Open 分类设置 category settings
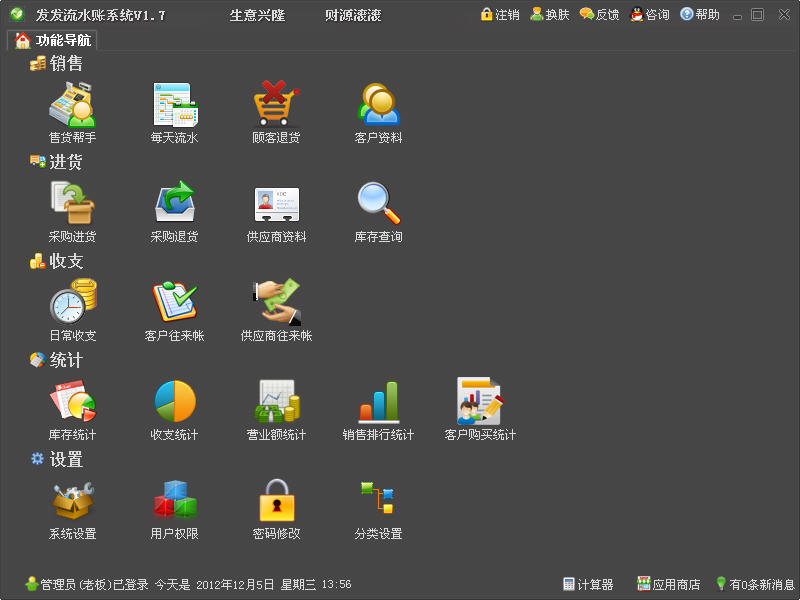 [x=378, y=509]
